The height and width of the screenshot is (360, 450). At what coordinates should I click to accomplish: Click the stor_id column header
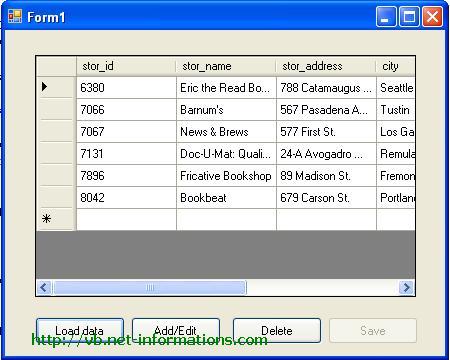coord(126,66)
